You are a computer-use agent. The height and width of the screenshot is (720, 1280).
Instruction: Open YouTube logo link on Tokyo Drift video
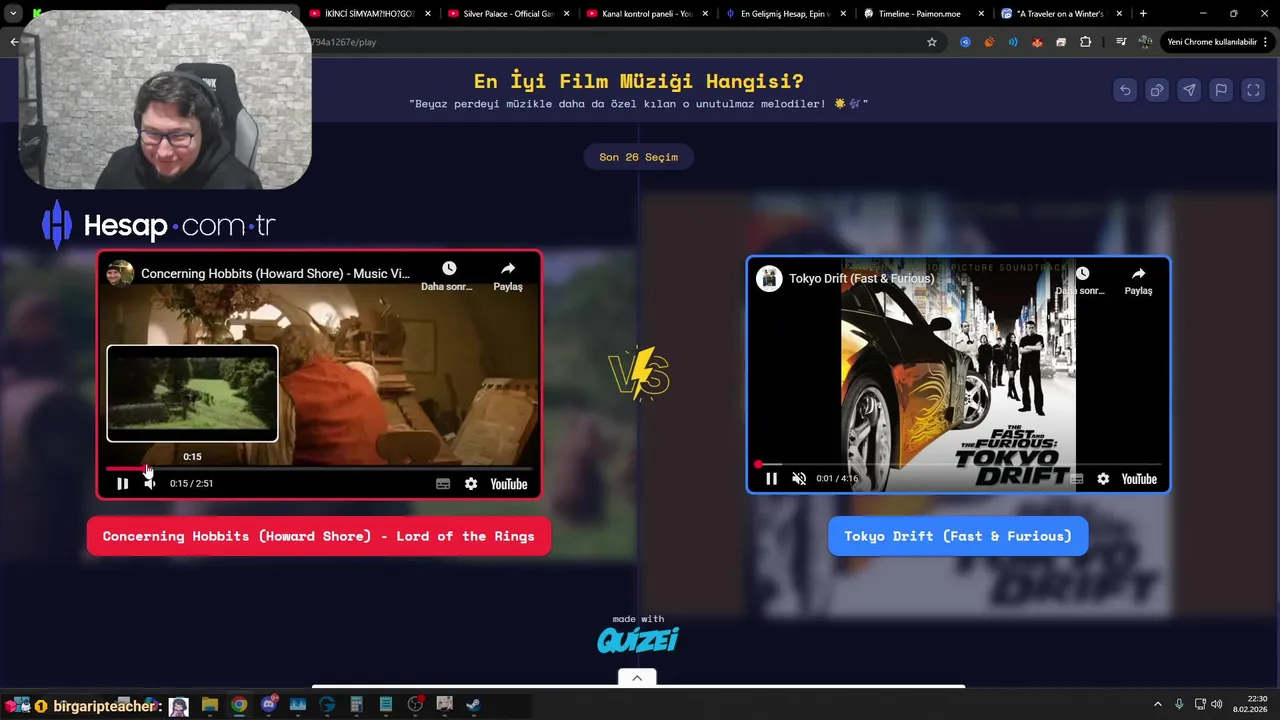pos(1139,479)
